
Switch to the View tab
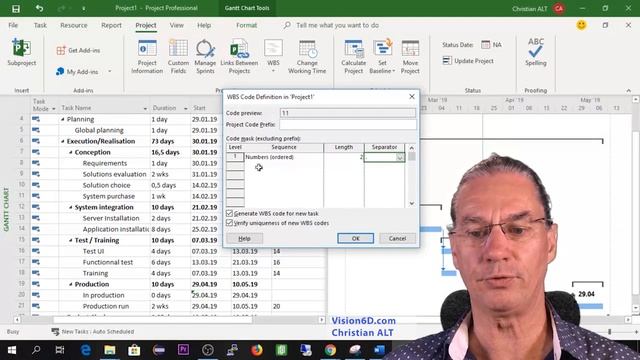tap(176, 25)
